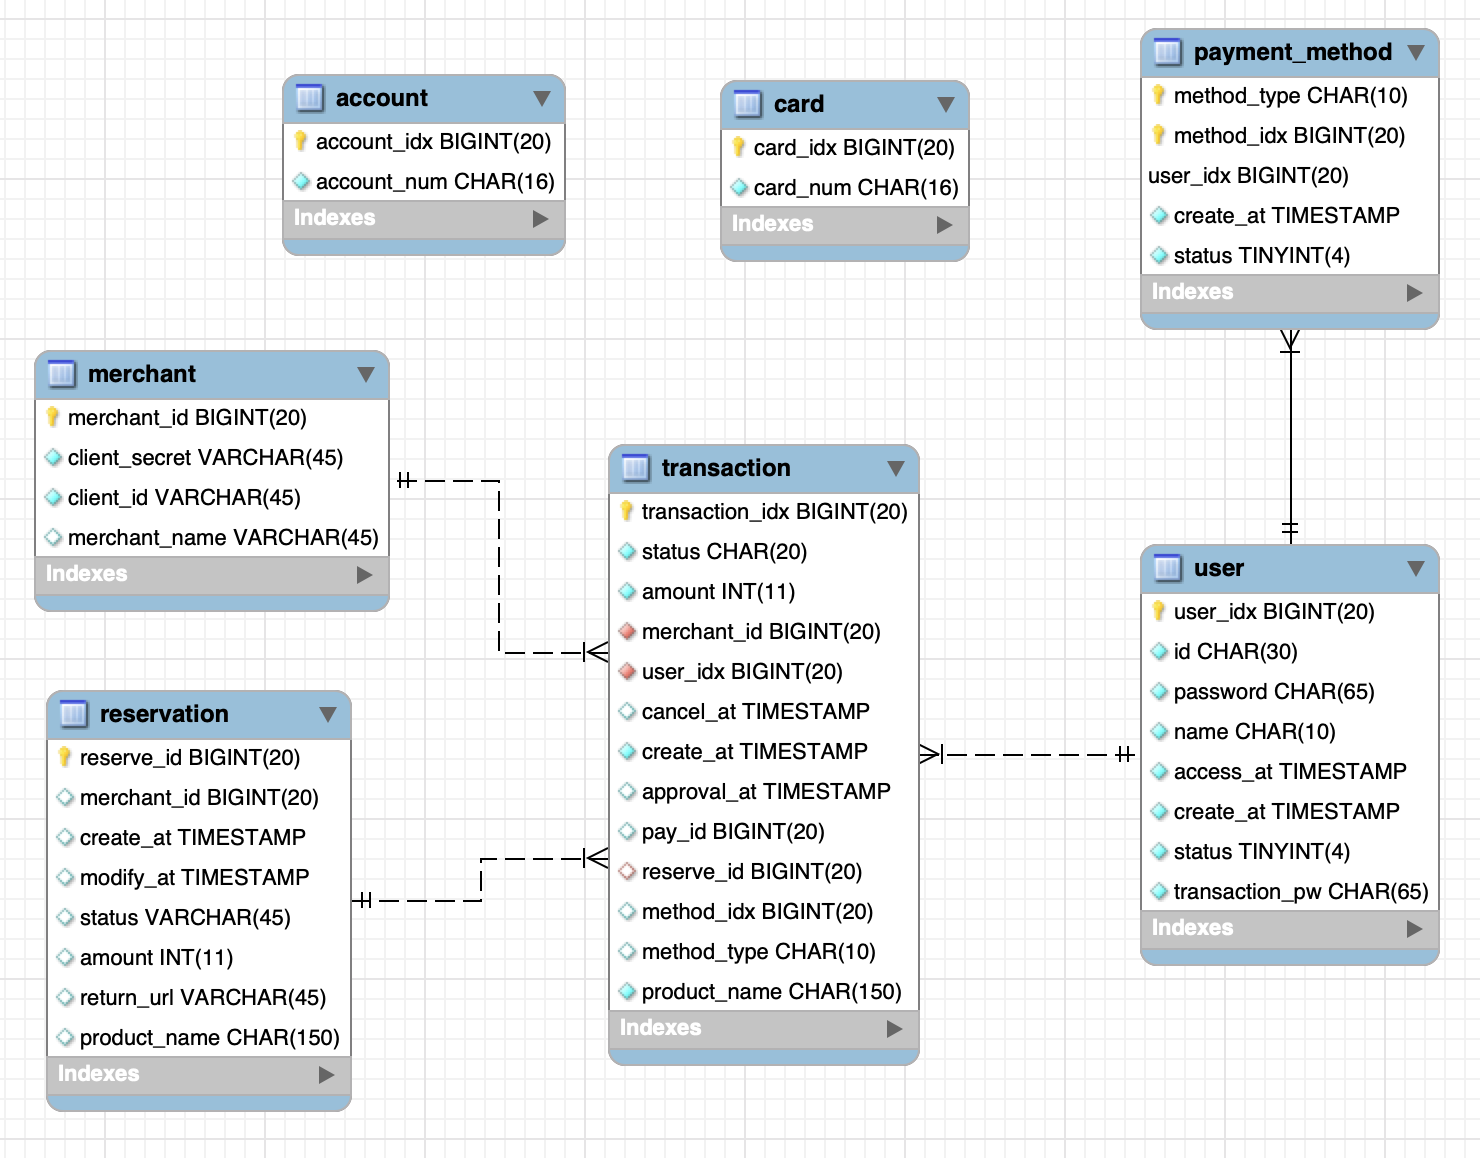1480x1158 pixels.
Task: Click the diamond icon beside reserve_id in transaction
Action: pyautogui.click(x=627, y=871)
